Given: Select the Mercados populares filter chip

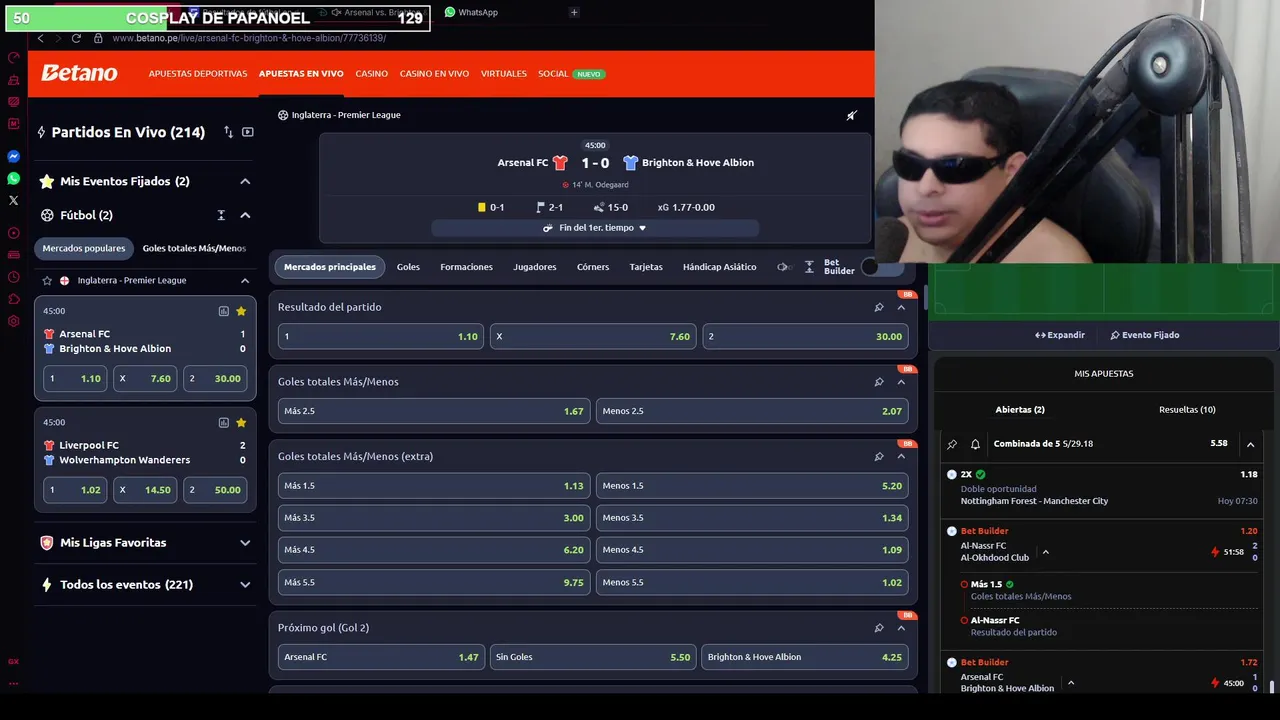Looking at the screenshot, I should pos(84,248).
